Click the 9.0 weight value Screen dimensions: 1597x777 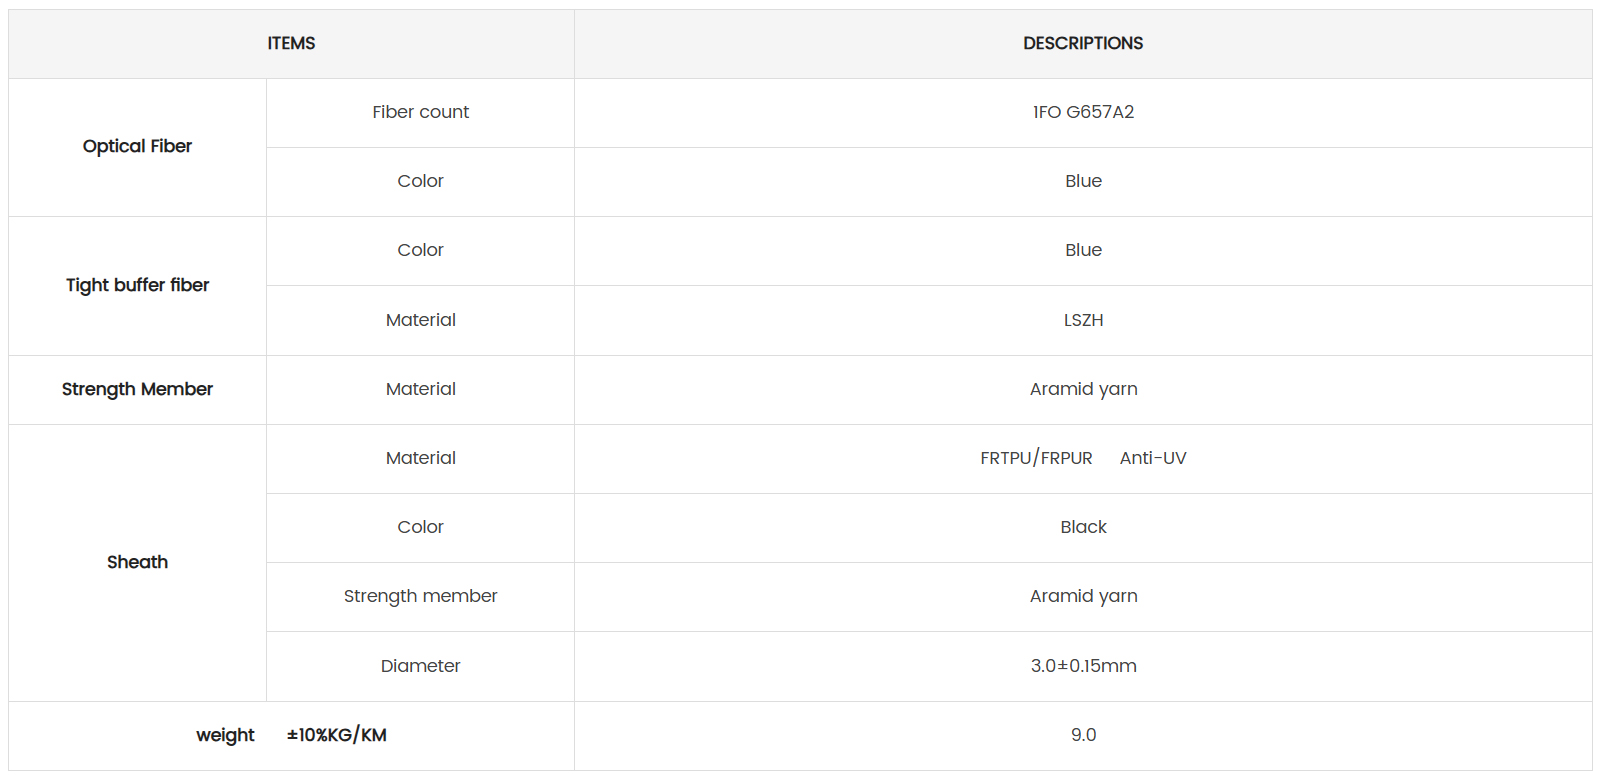pos(1083,735)
